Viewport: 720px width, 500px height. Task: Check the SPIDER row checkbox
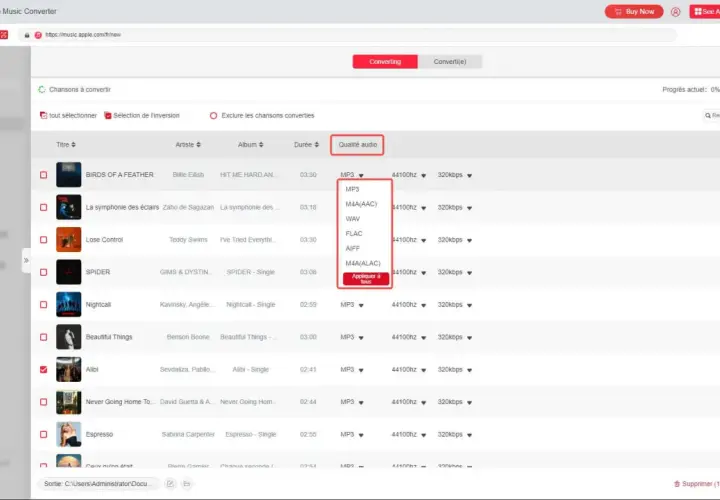[x=44, y=272]
